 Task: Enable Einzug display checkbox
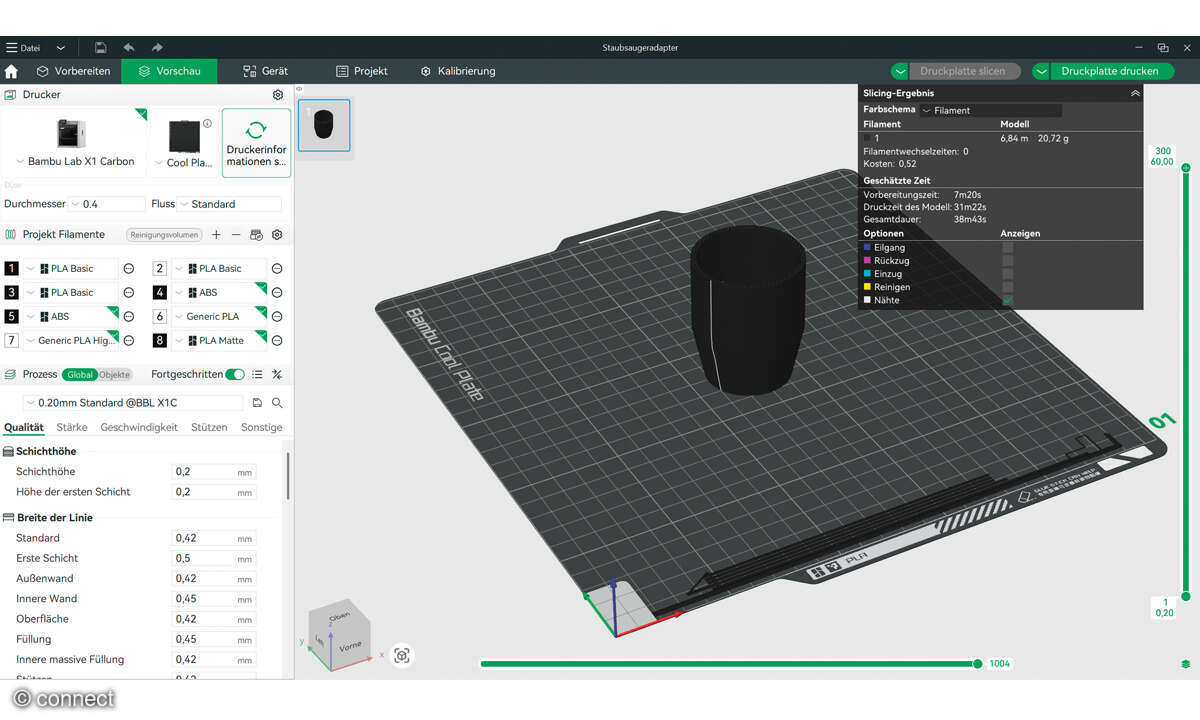click(1008, 273)
